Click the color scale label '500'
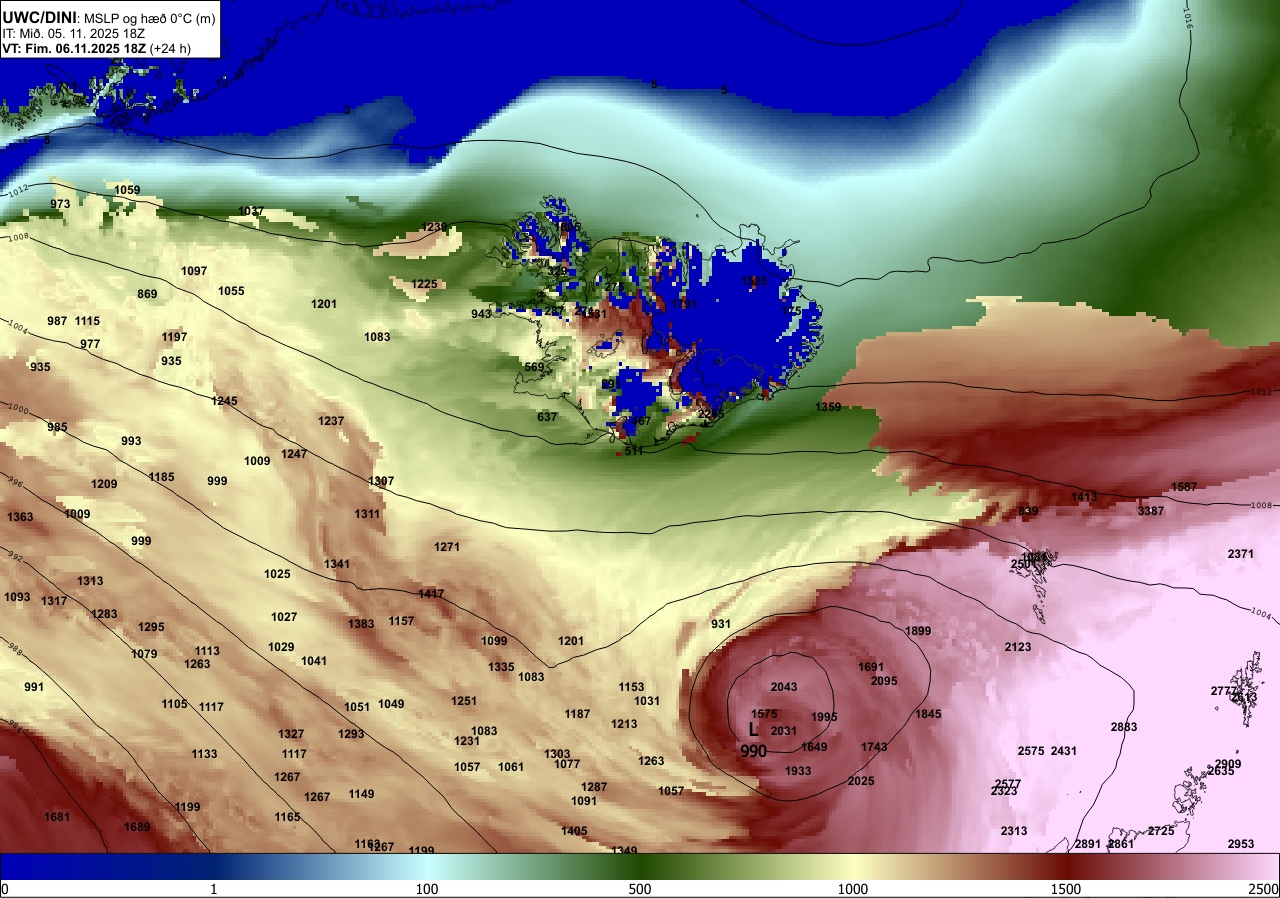This screenshot has width=1280, height=898. (x=640, y=889)
